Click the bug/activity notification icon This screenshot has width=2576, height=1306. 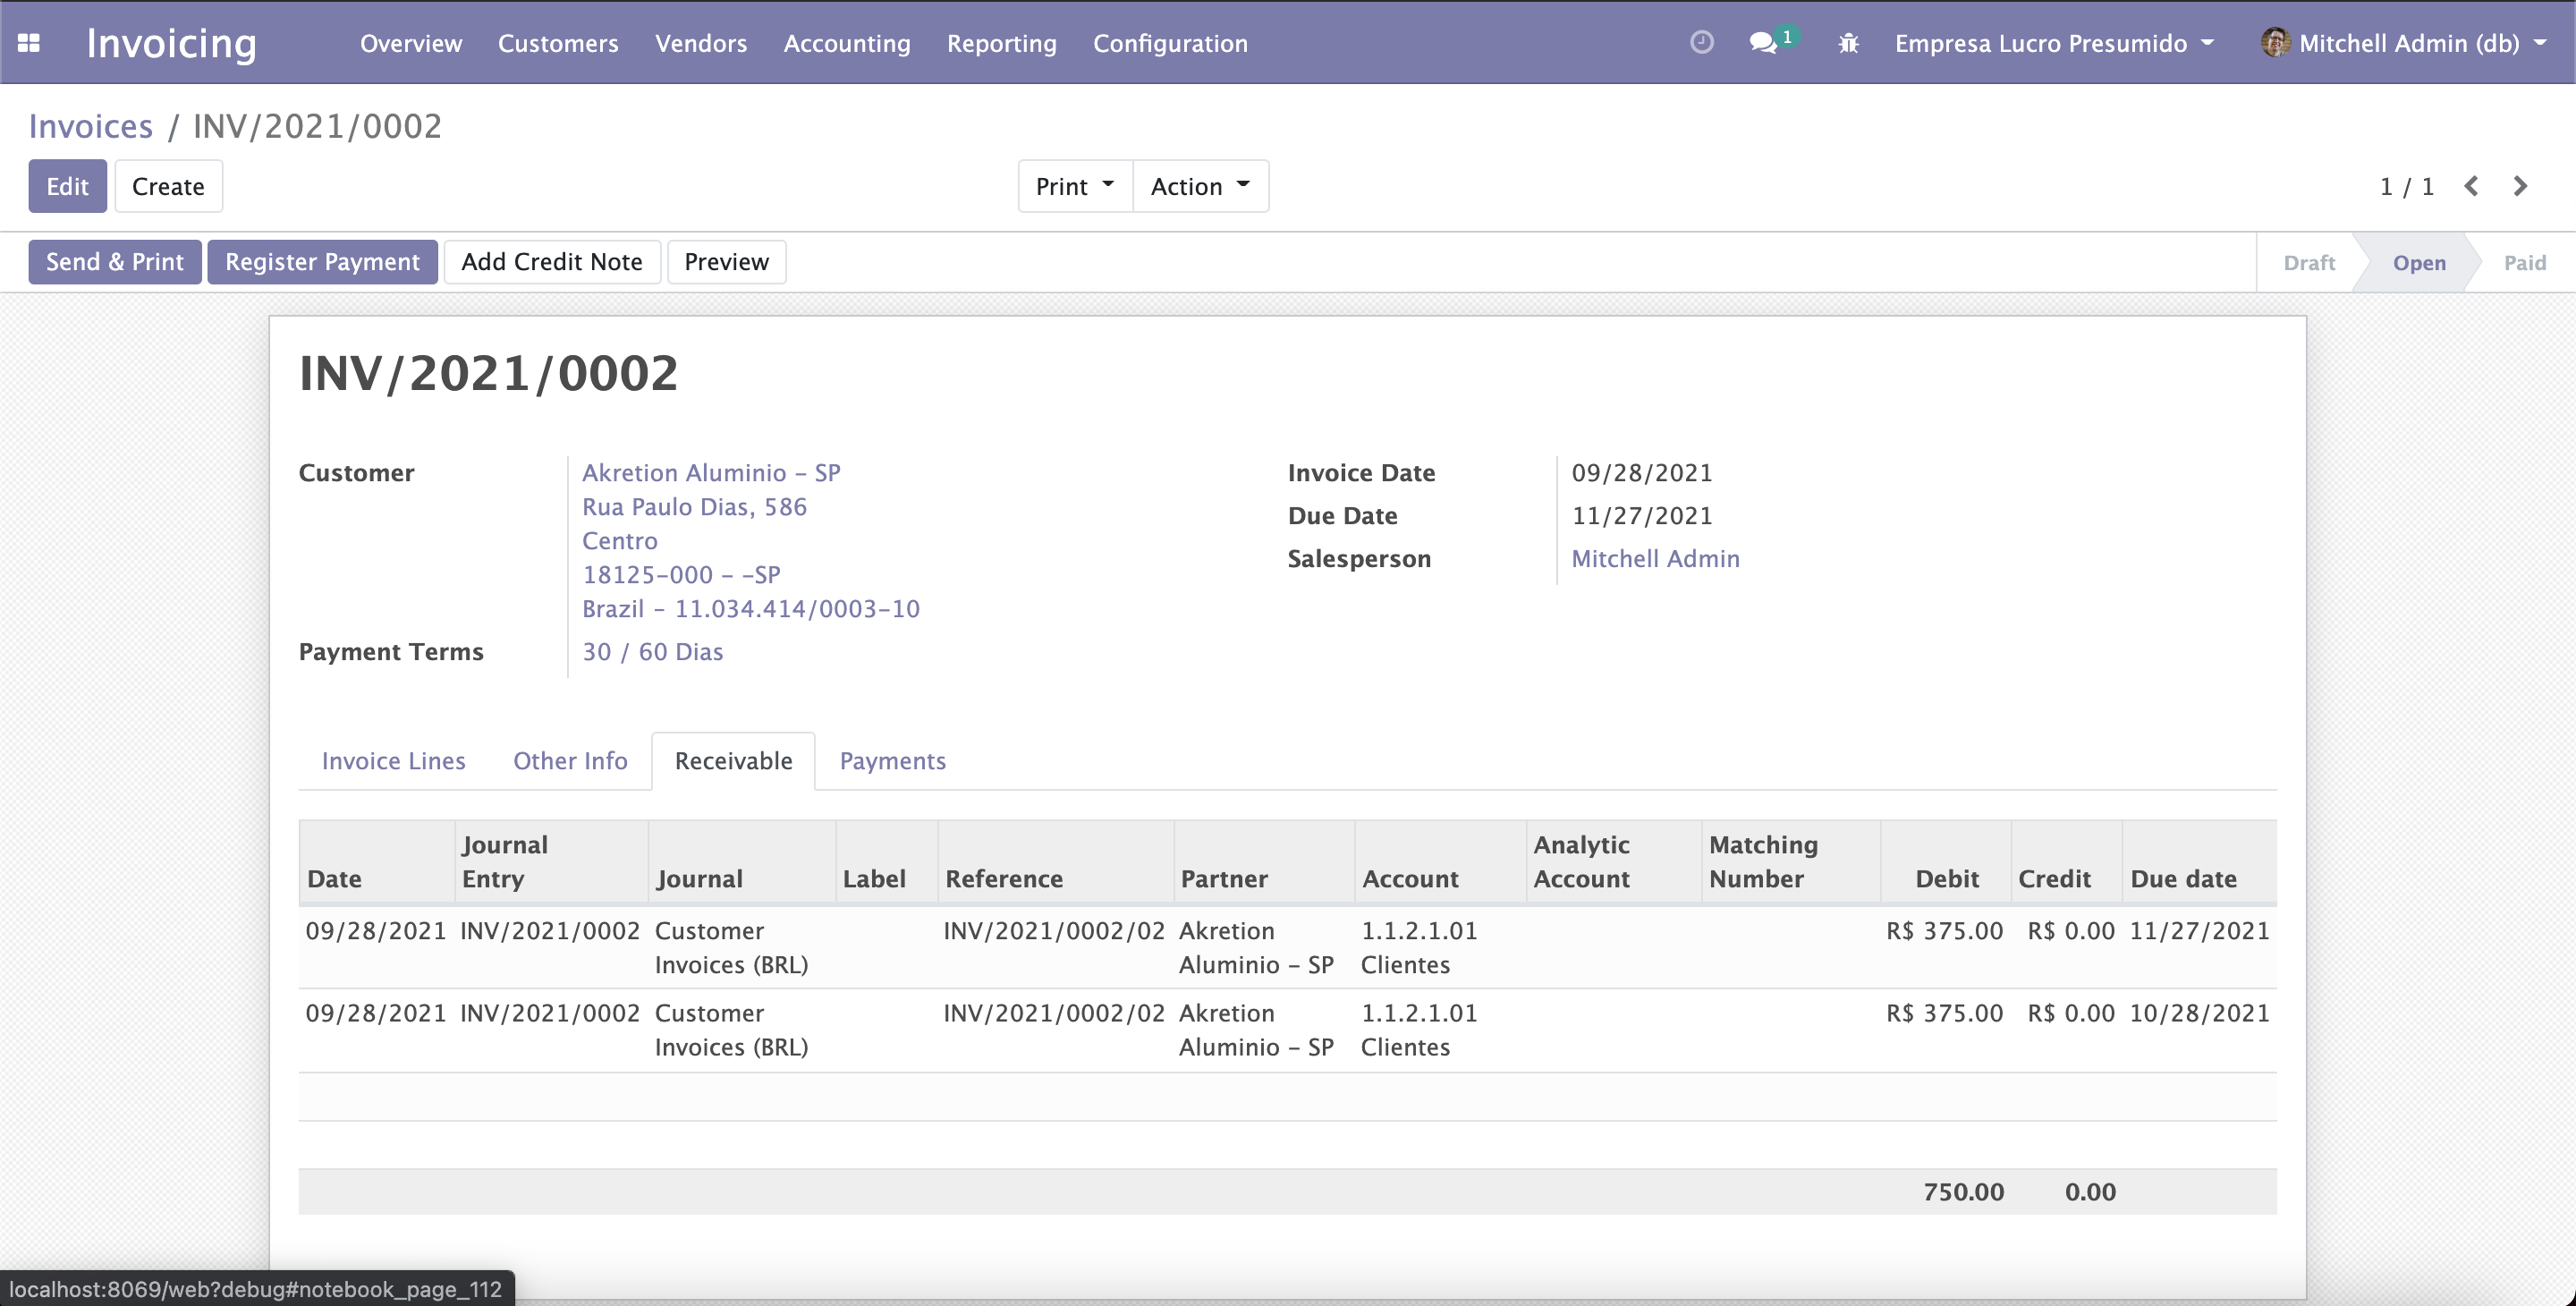coord(1847,42)
